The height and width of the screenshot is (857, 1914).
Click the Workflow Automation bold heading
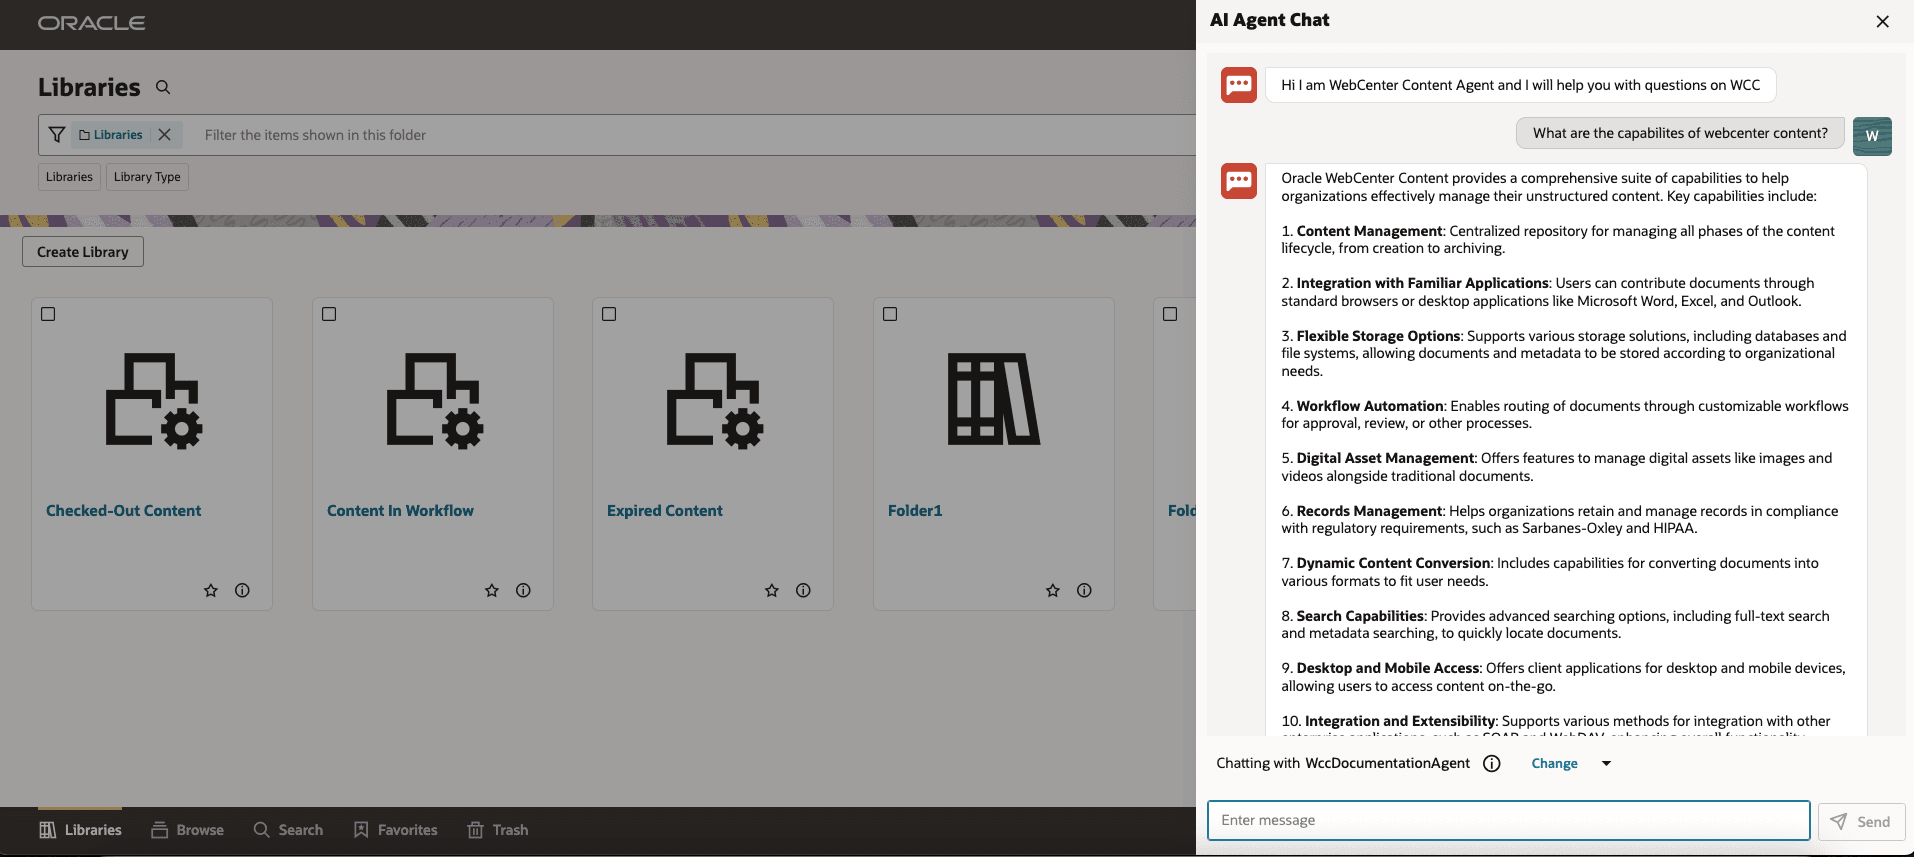pos(1370,406)
